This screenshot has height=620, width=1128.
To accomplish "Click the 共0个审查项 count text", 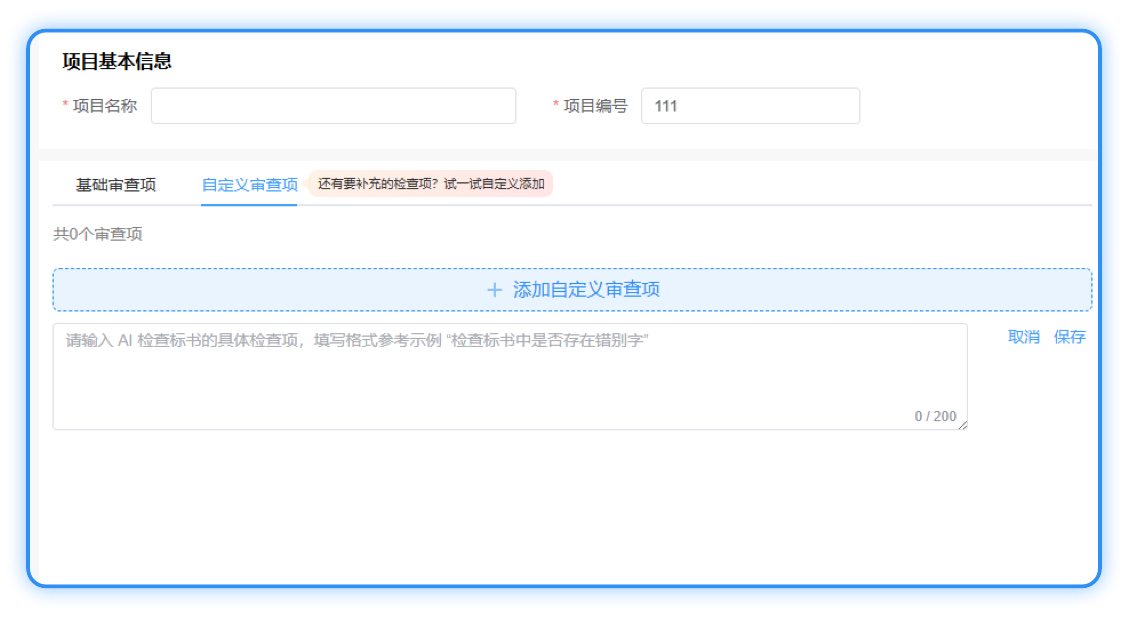I will click(x=98, y=234).
